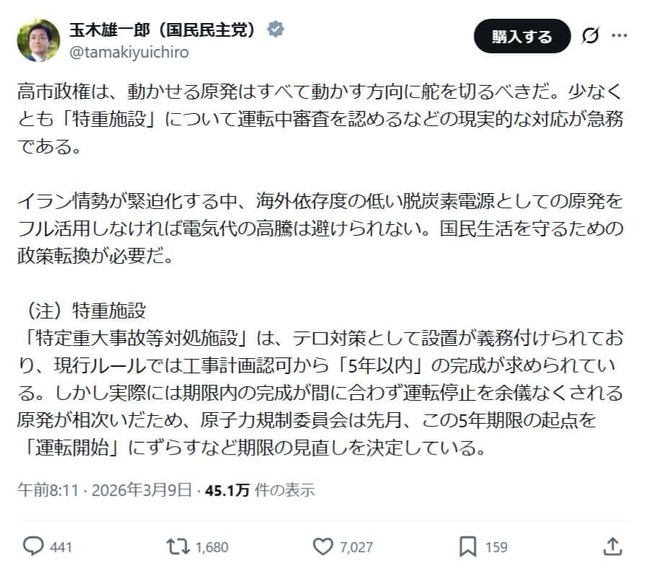Open the @tamakiyuichiro handle link
Viewport: 645px width, 565px height.
(x=128, y=51)
